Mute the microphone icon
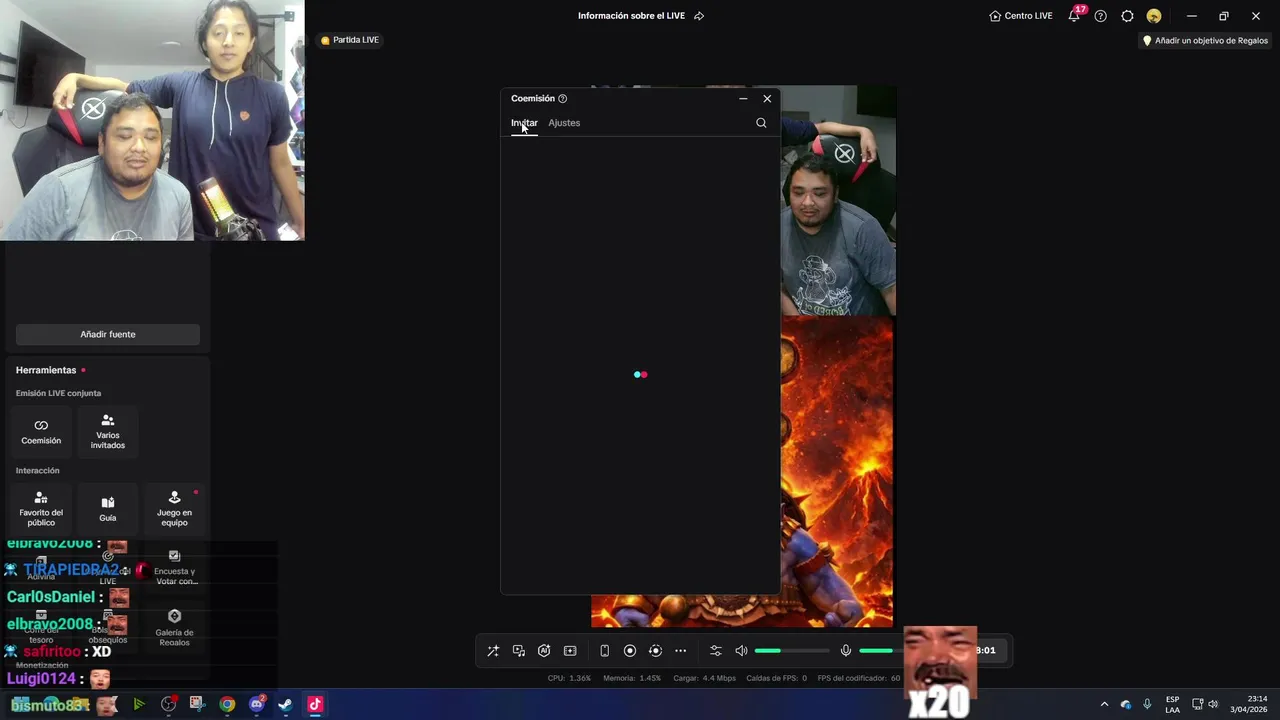The height and width of the screenshot is (720, 1280). 846,651
